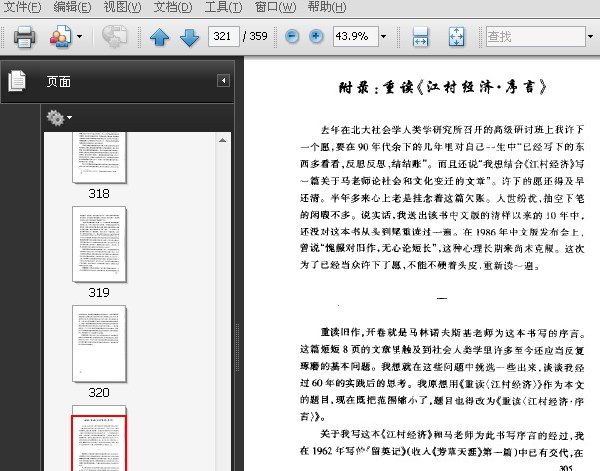Select page thumbnail 318
Screen dimensions: 600x471
coord(99,157)
